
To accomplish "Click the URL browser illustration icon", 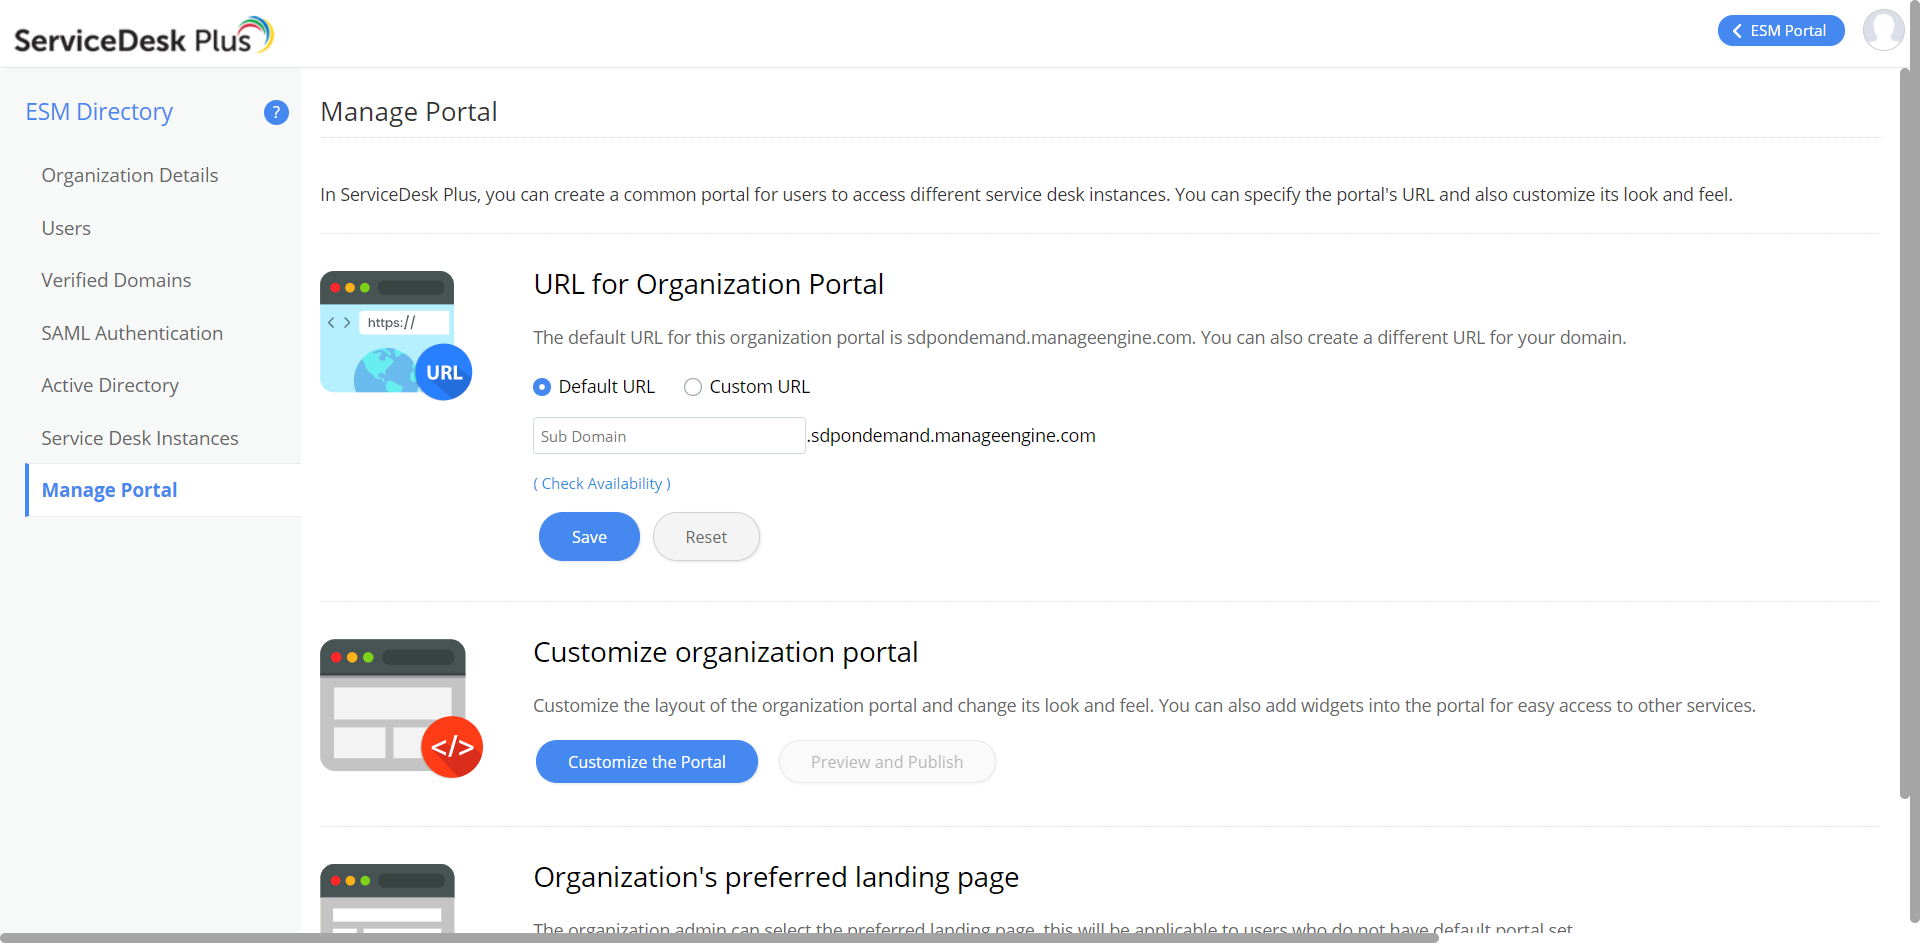I will pyautogui.click(x=395, y=335).
